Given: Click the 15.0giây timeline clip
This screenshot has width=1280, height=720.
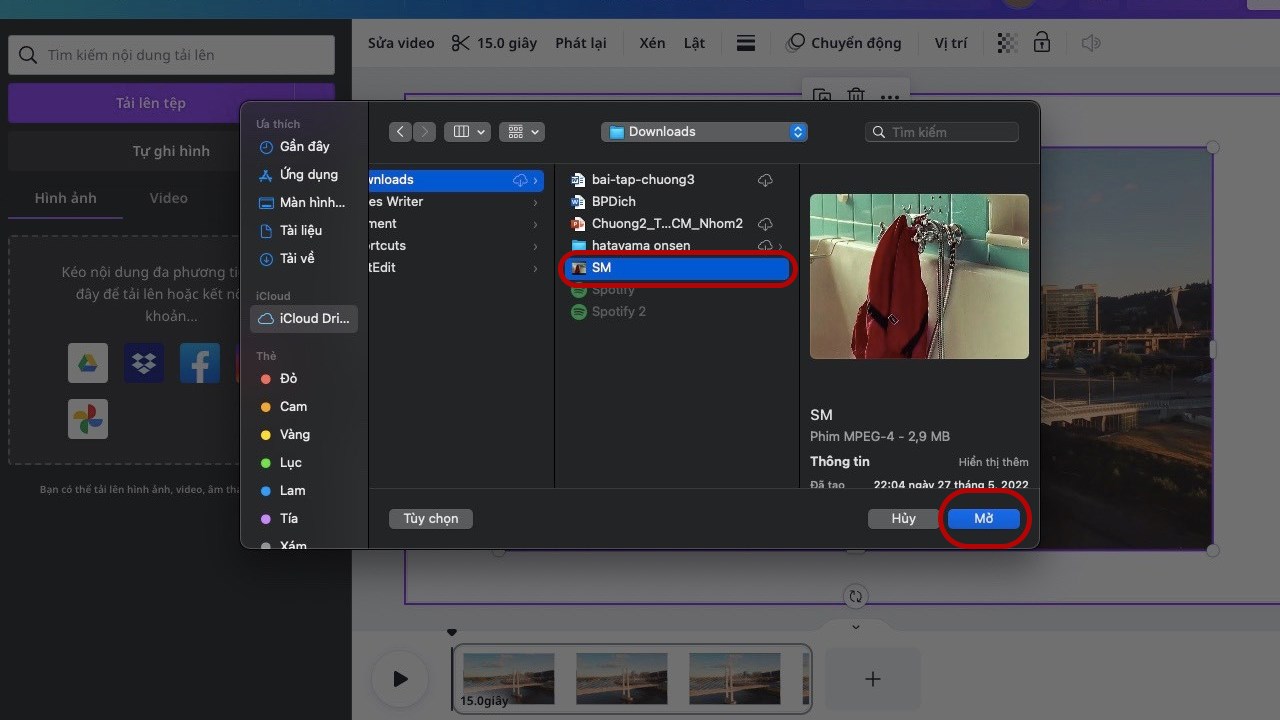Looking at the screenshot, I should click(x=632, y=679).
